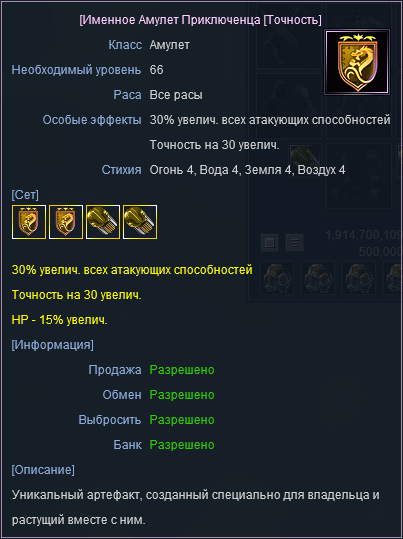Select the first amulet icon in the set row
The width and height of the screenshot is (403, 539).
click(x=29, y=222)
